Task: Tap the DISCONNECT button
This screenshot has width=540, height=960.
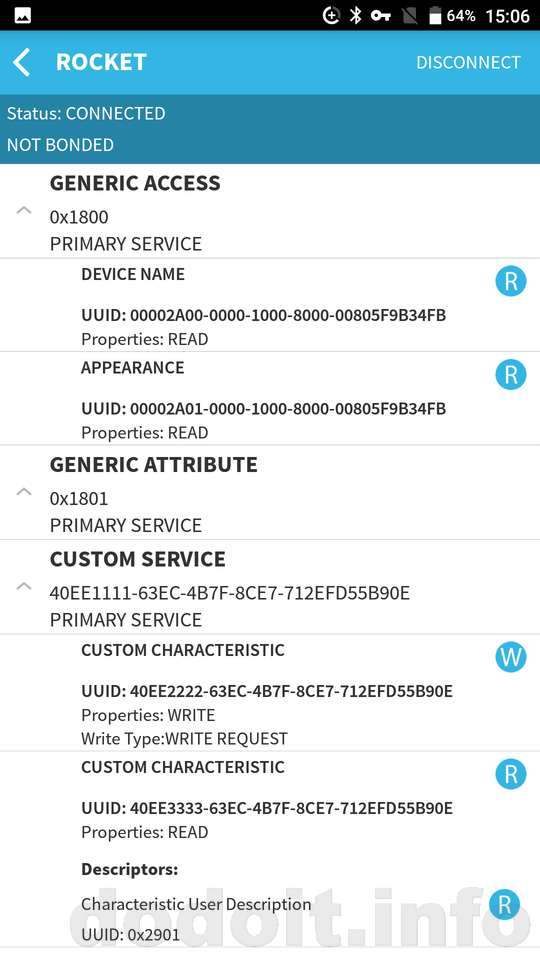Action: (x=468, y=62)
